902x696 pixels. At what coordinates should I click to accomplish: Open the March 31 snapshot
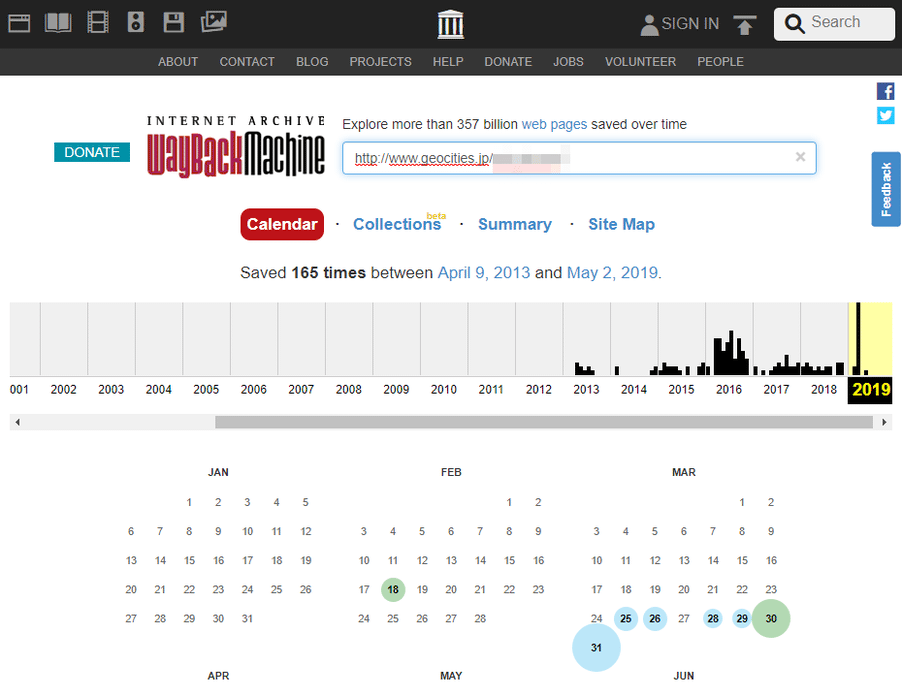pos(597,648)
